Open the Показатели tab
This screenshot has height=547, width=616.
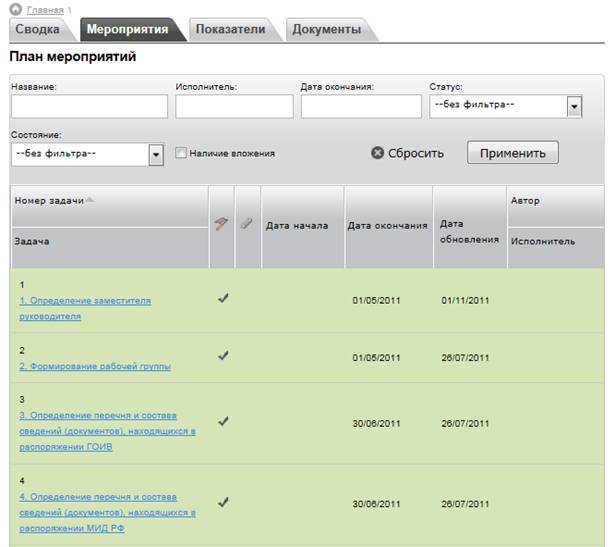231,29
